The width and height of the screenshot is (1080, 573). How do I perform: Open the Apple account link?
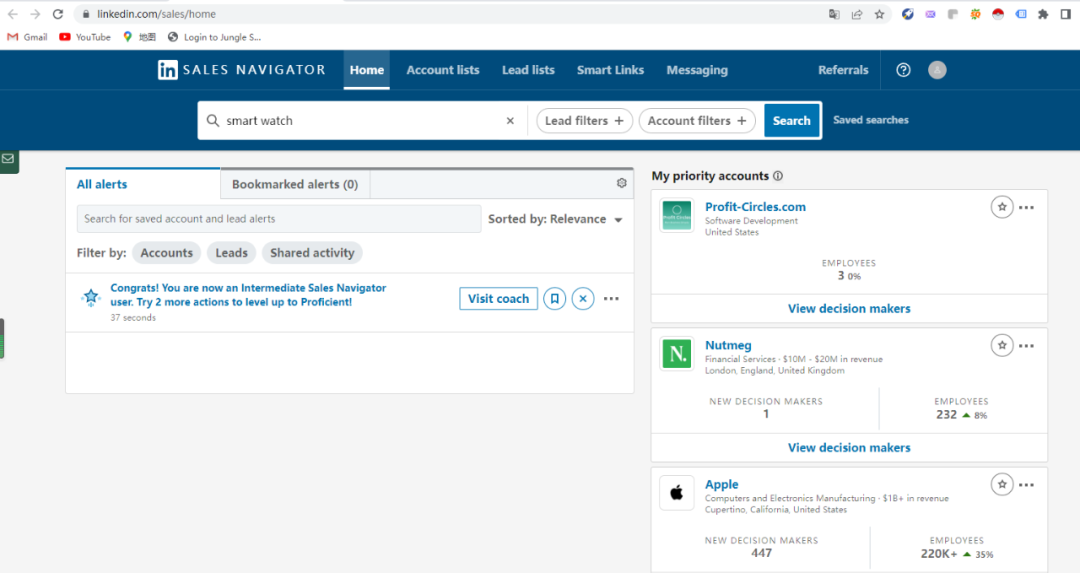click(721, 484)
